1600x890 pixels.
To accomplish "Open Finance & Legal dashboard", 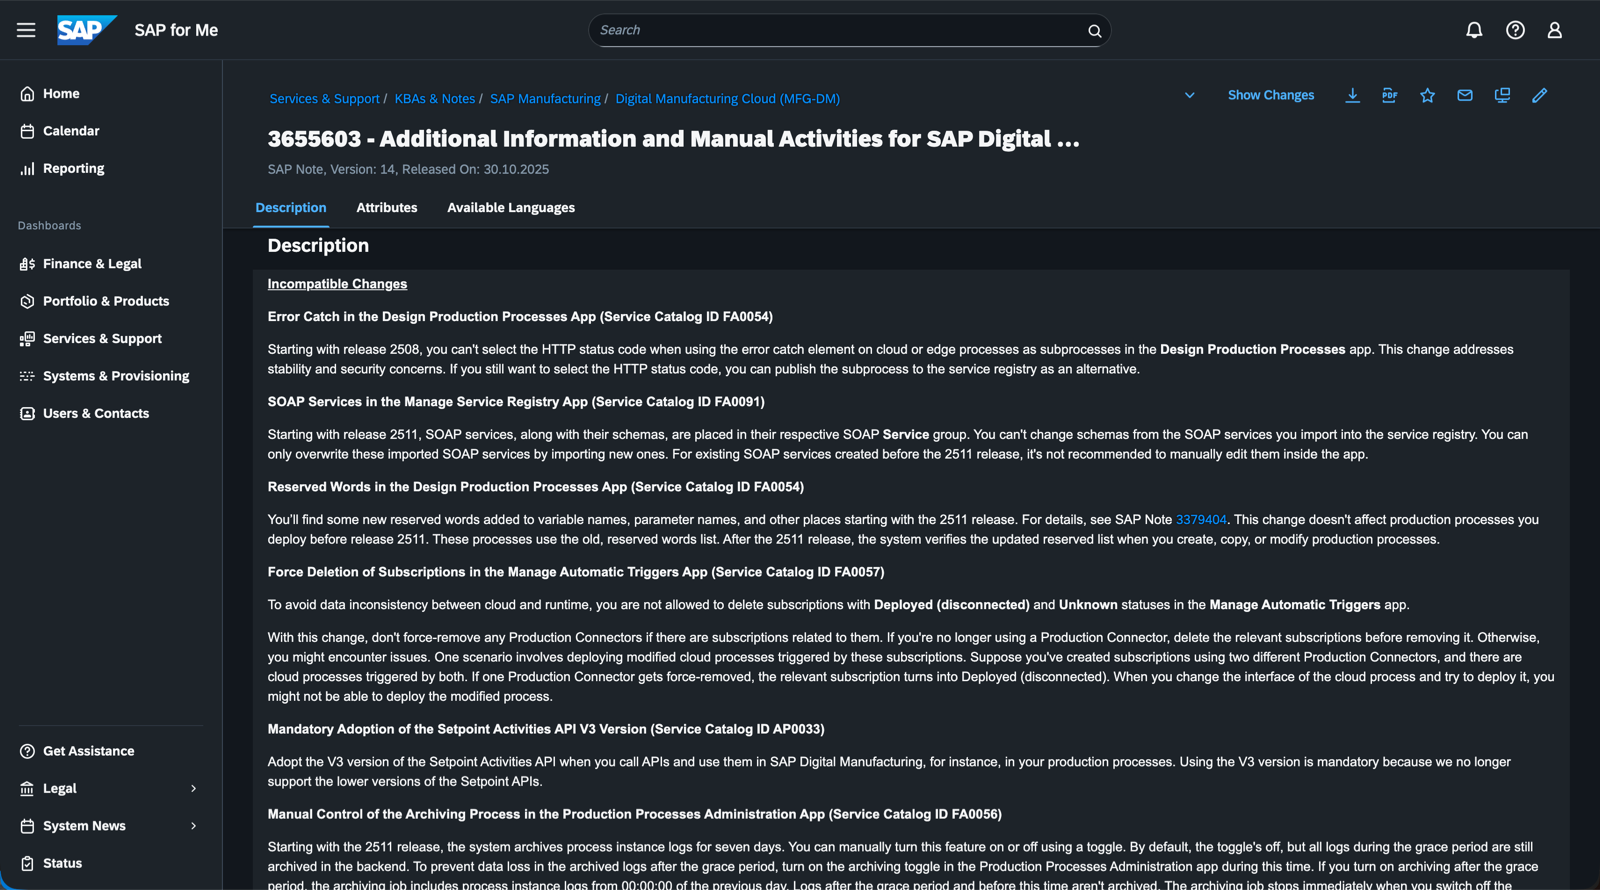I will pyautogui.click(x=92, y=264).
